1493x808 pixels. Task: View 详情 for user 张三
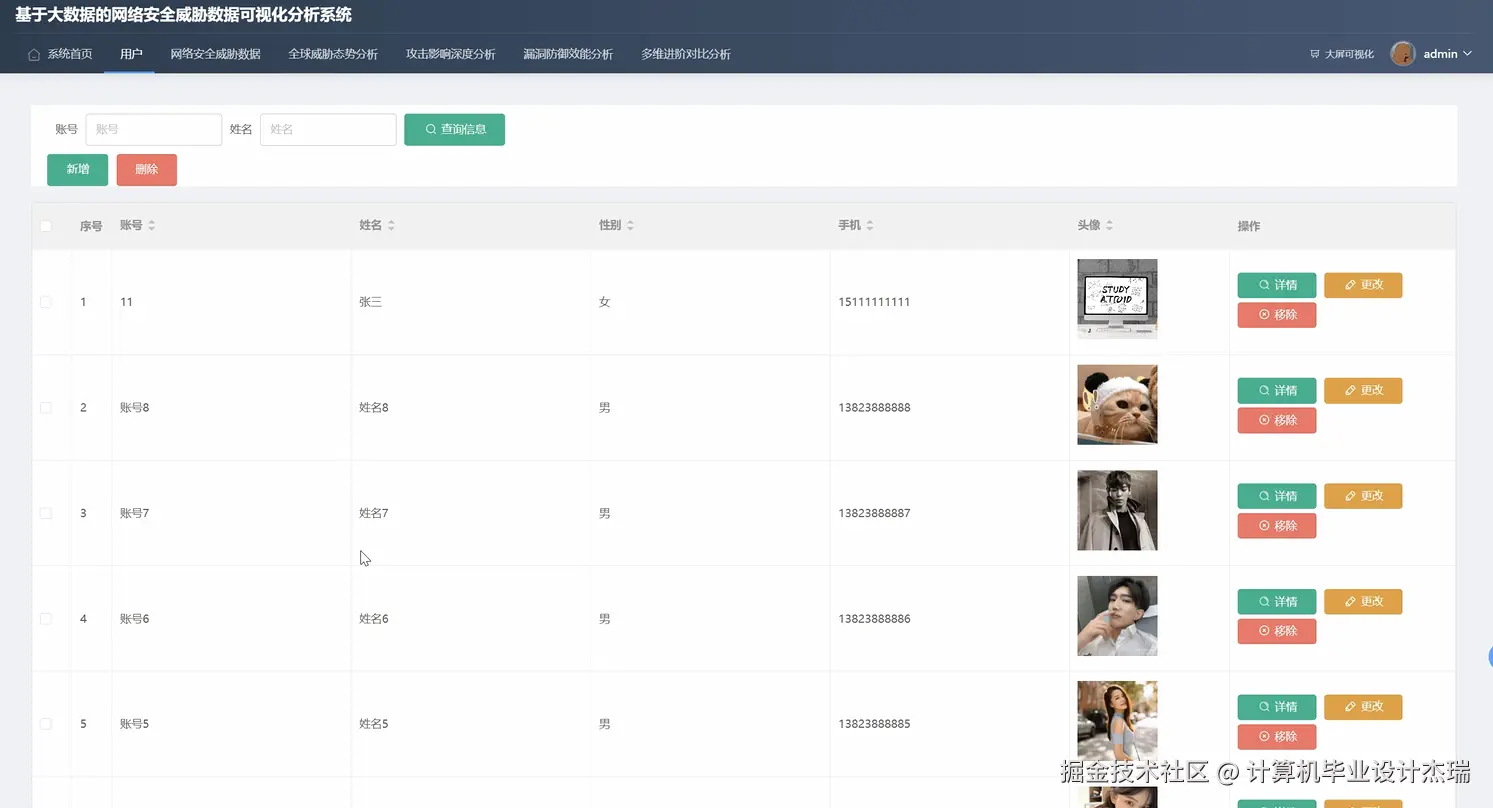tap(1277, 285)
